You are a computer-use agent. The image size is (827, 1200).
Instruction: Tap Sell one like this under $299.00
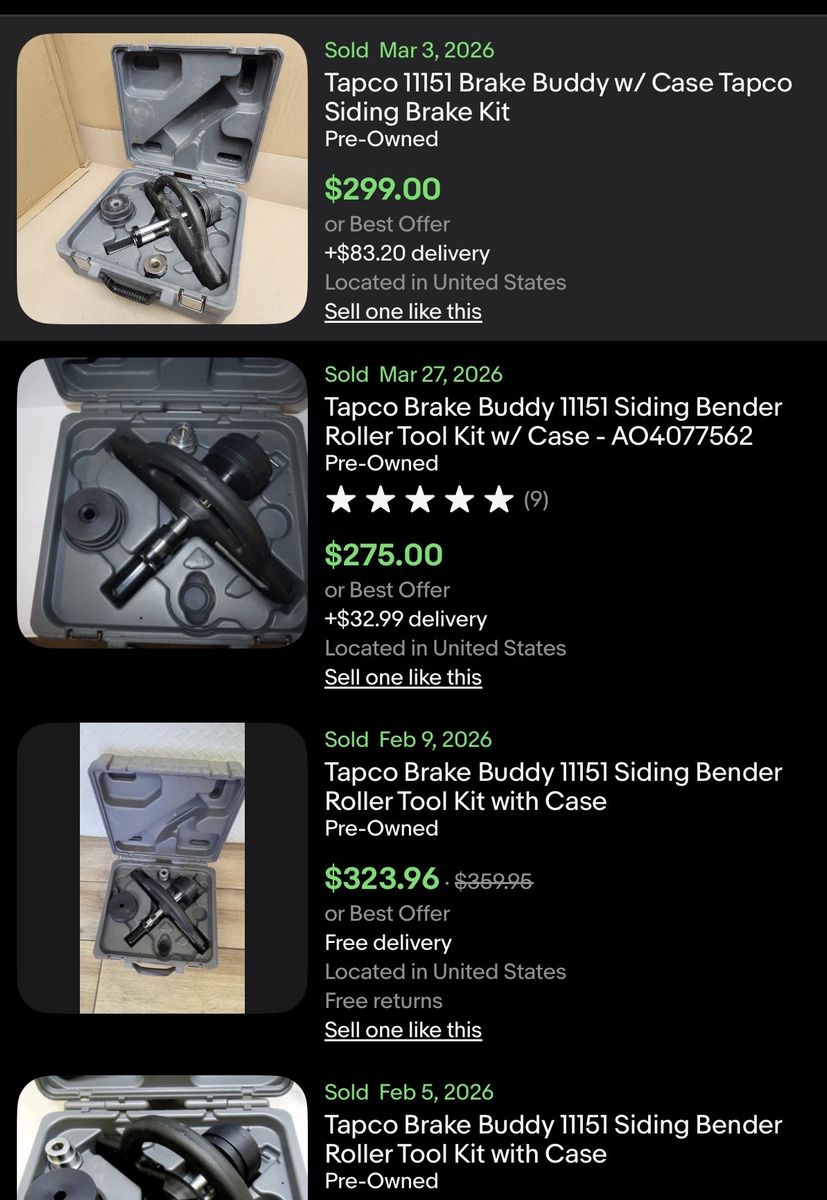pyautogui.click(x=403, y=311)
